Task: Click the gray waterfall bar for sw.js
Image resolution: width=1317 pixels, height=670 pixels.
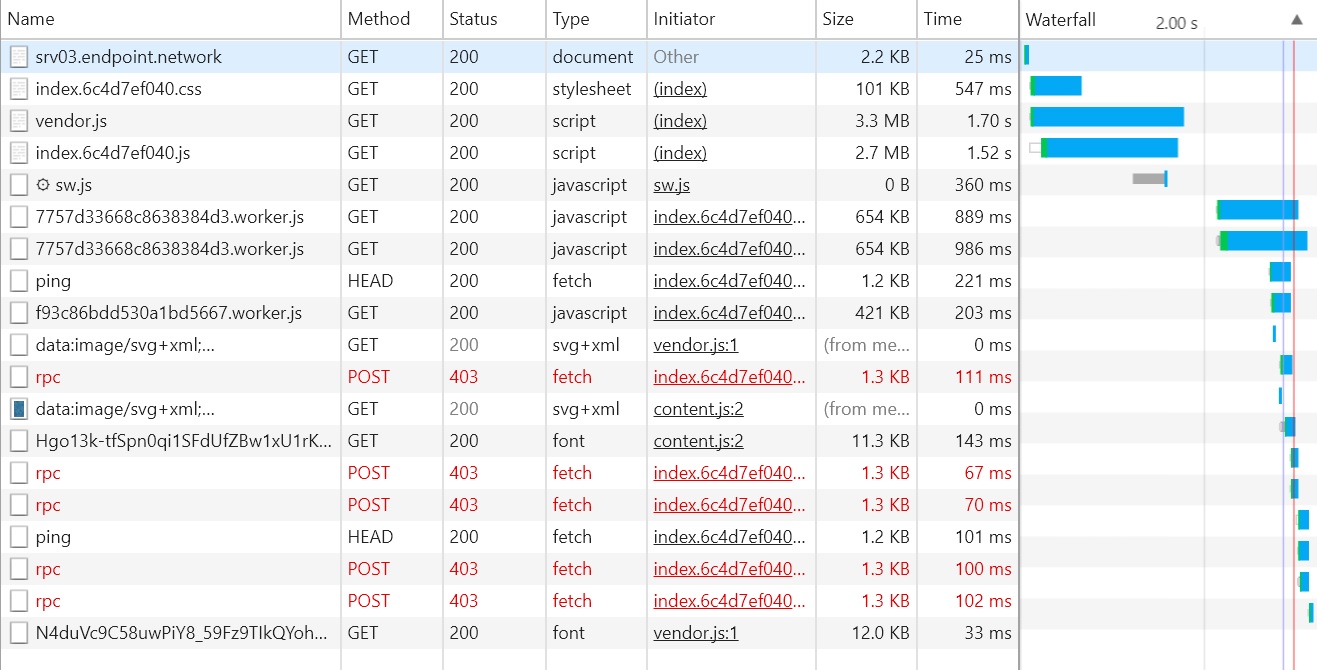Action: [x=1148, y=179]
